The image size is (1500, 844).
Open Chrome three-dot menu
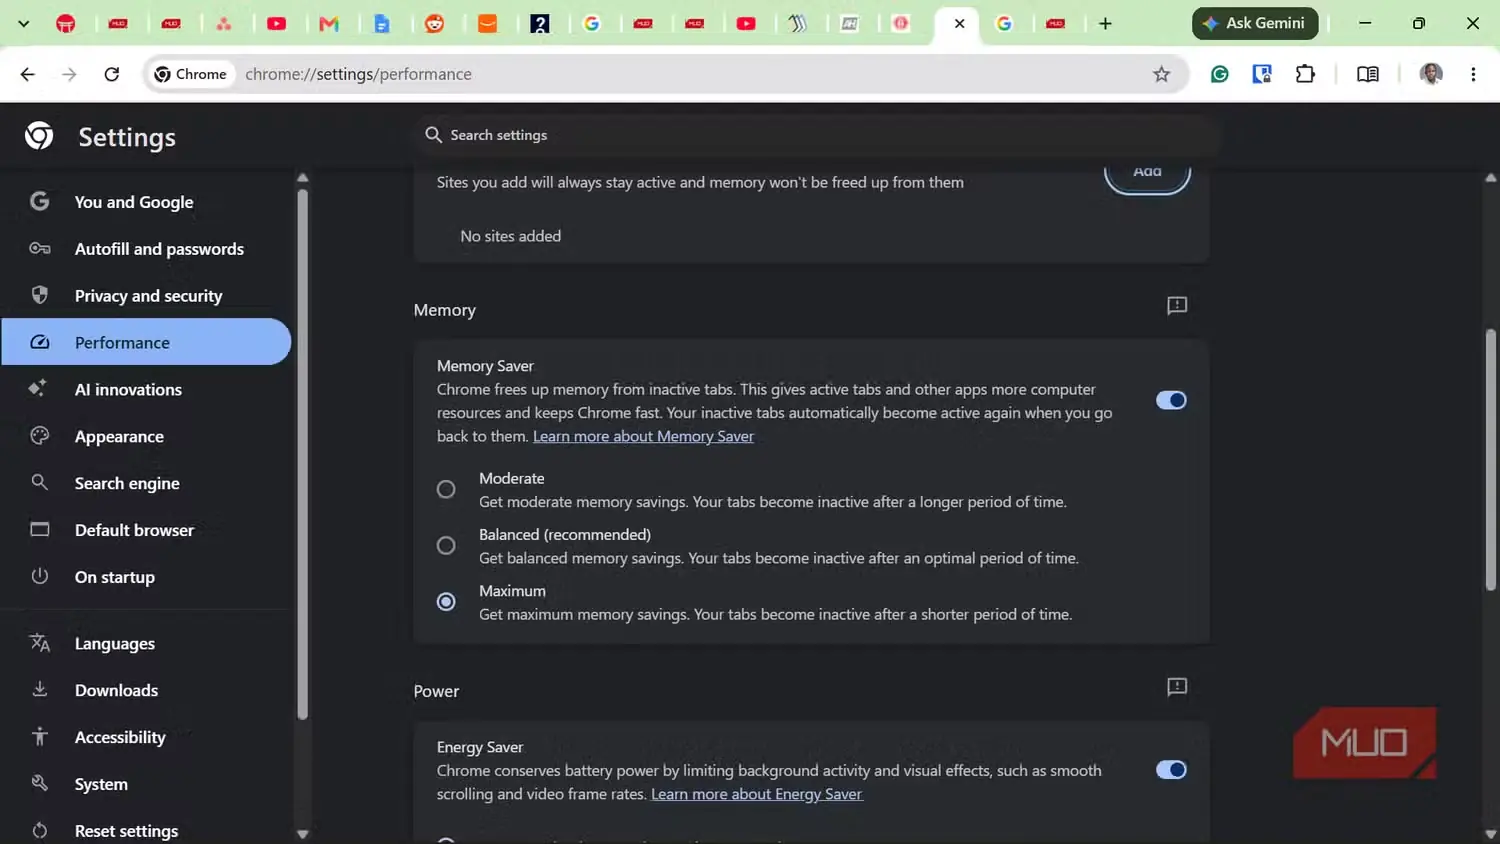coord(1473,74)
